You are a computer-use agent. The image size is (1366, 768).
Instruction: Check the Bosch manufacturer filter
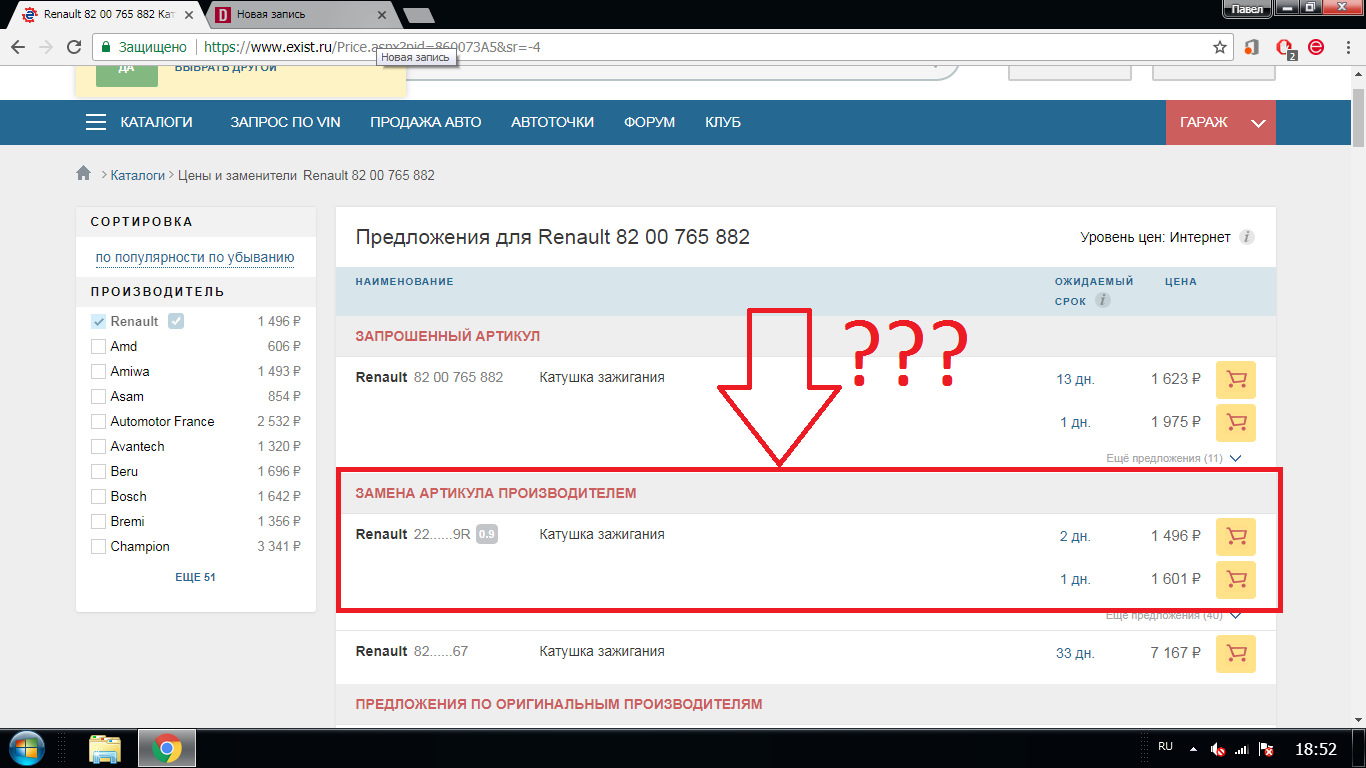98,497
